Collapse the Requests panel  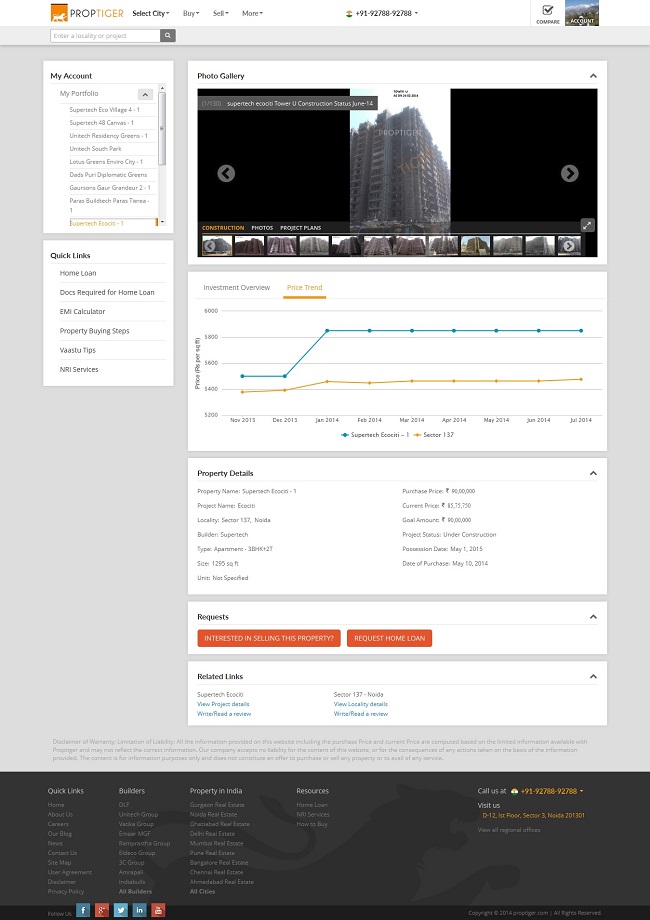click(593, 617)
